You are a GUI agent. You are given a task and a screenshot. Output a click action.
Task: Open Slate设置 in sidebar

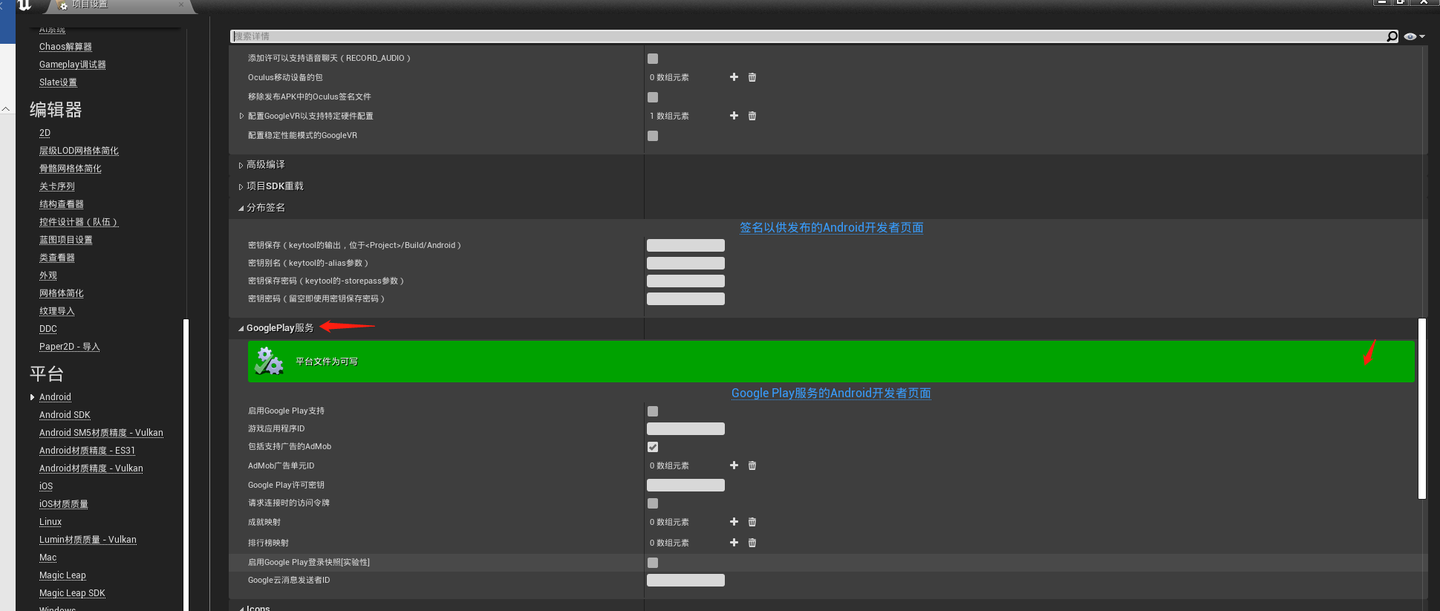pyautogui.click(x=58, y=83)
